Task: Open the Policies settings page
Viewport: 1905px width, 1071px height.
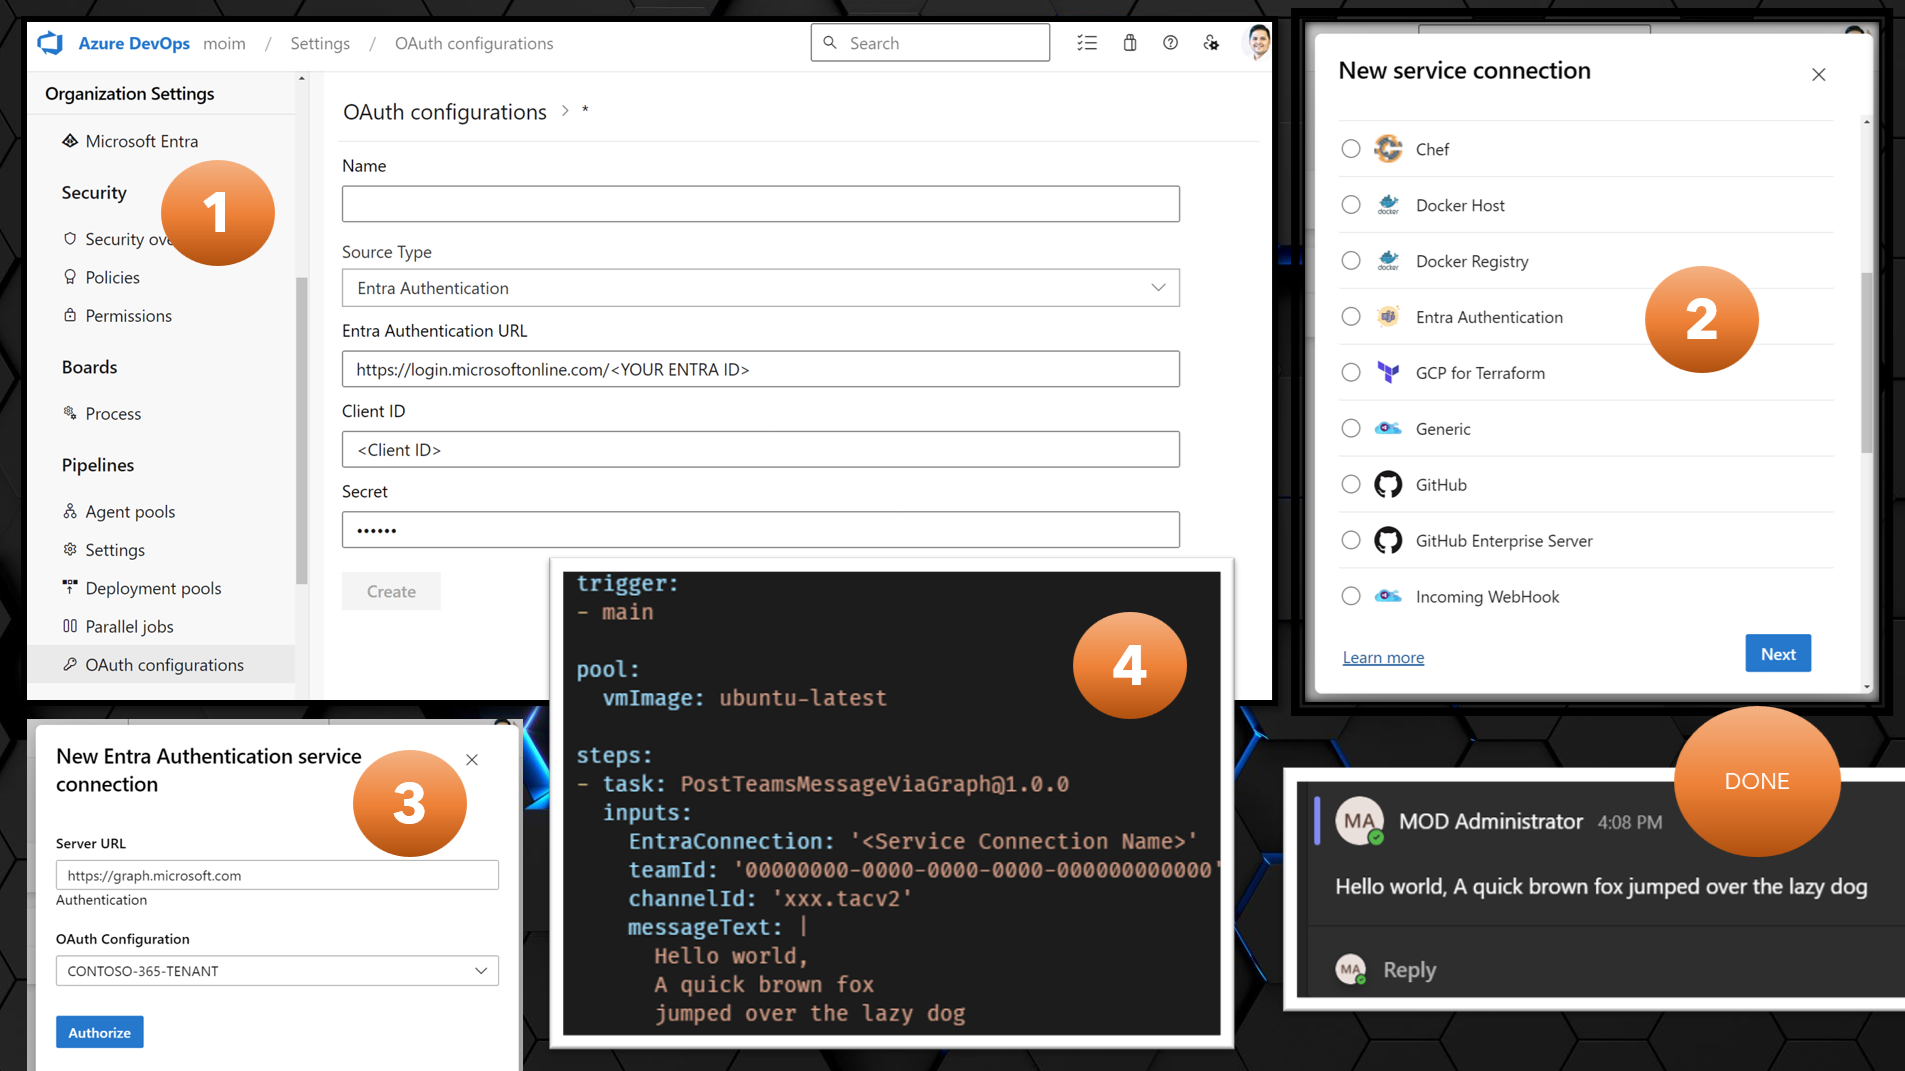Action: click(x=112, y=277)
